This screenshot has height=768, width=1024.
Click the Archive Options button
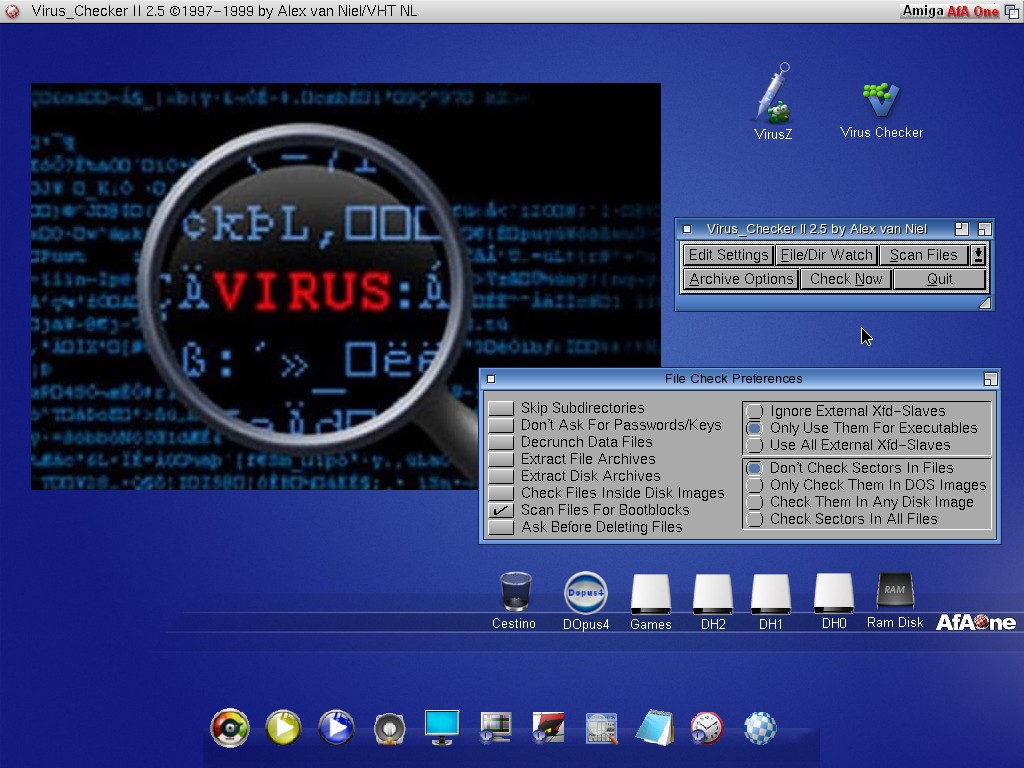click(x=741, y=279)
